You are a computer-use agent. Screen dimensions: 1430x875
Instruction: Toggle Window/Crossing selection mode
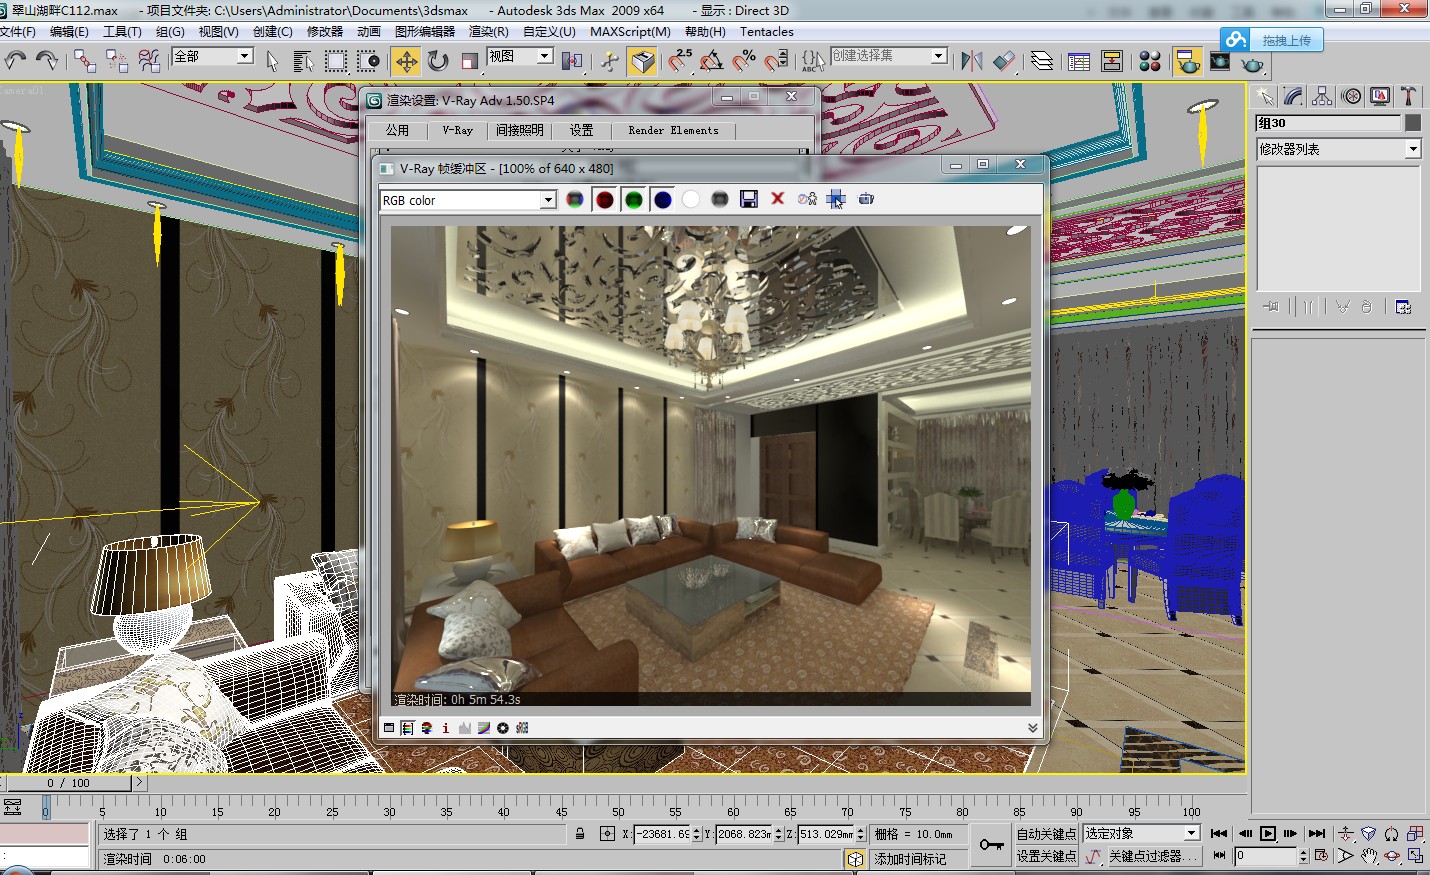pyautogui.click(x=369, y=61)
